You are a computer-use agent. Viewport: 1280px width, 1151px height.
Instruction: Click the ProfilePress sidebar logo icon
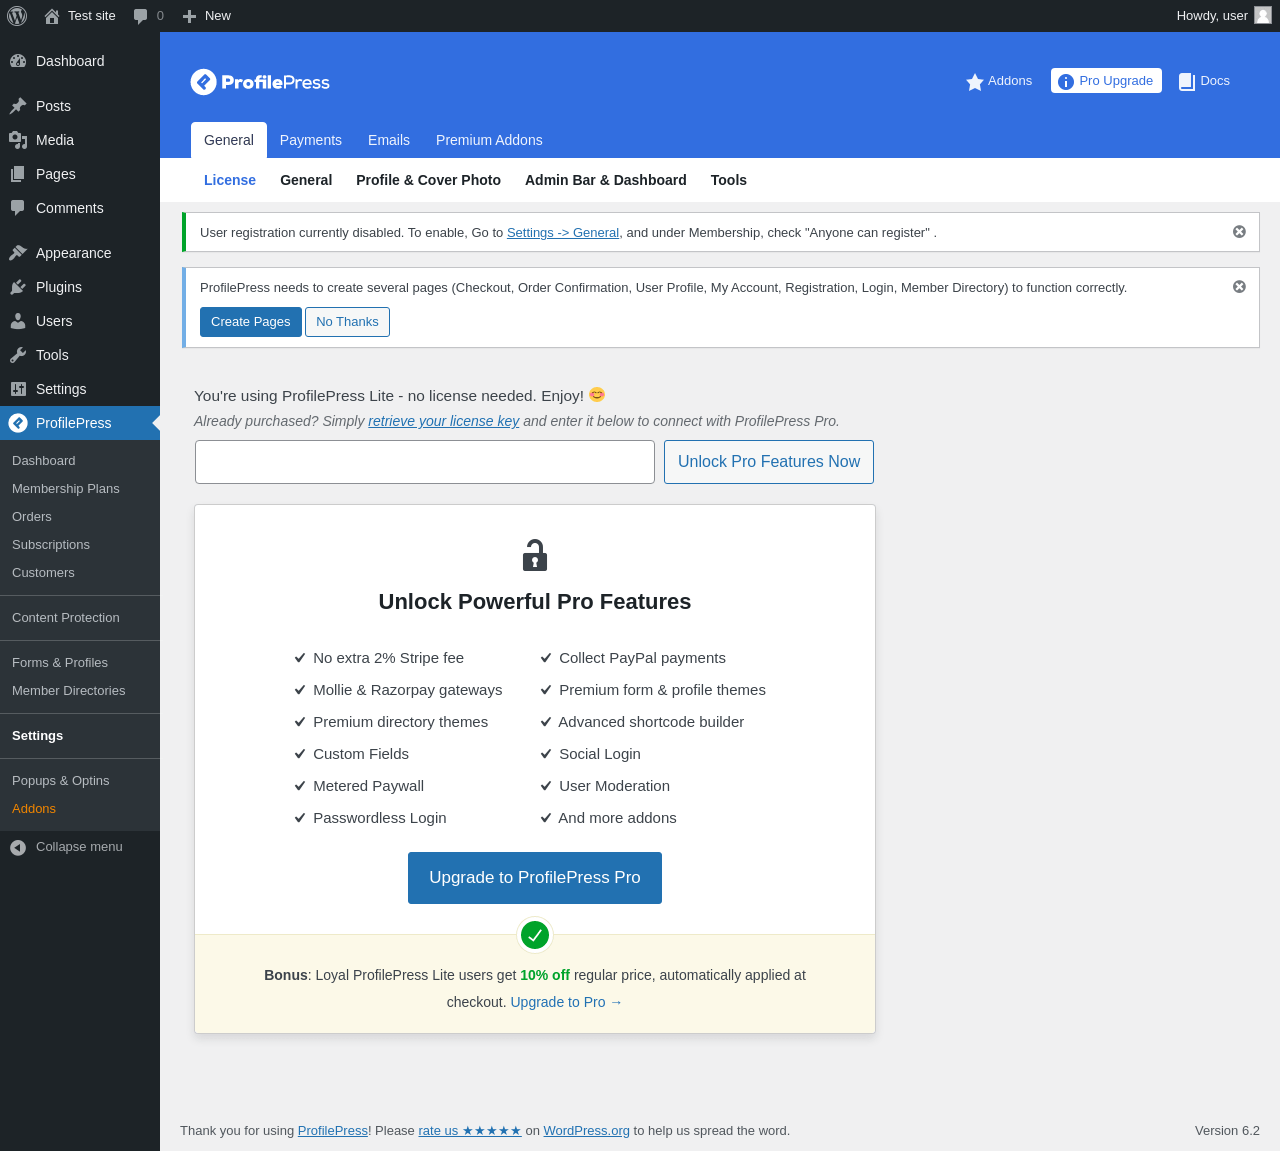pos(18,423)
